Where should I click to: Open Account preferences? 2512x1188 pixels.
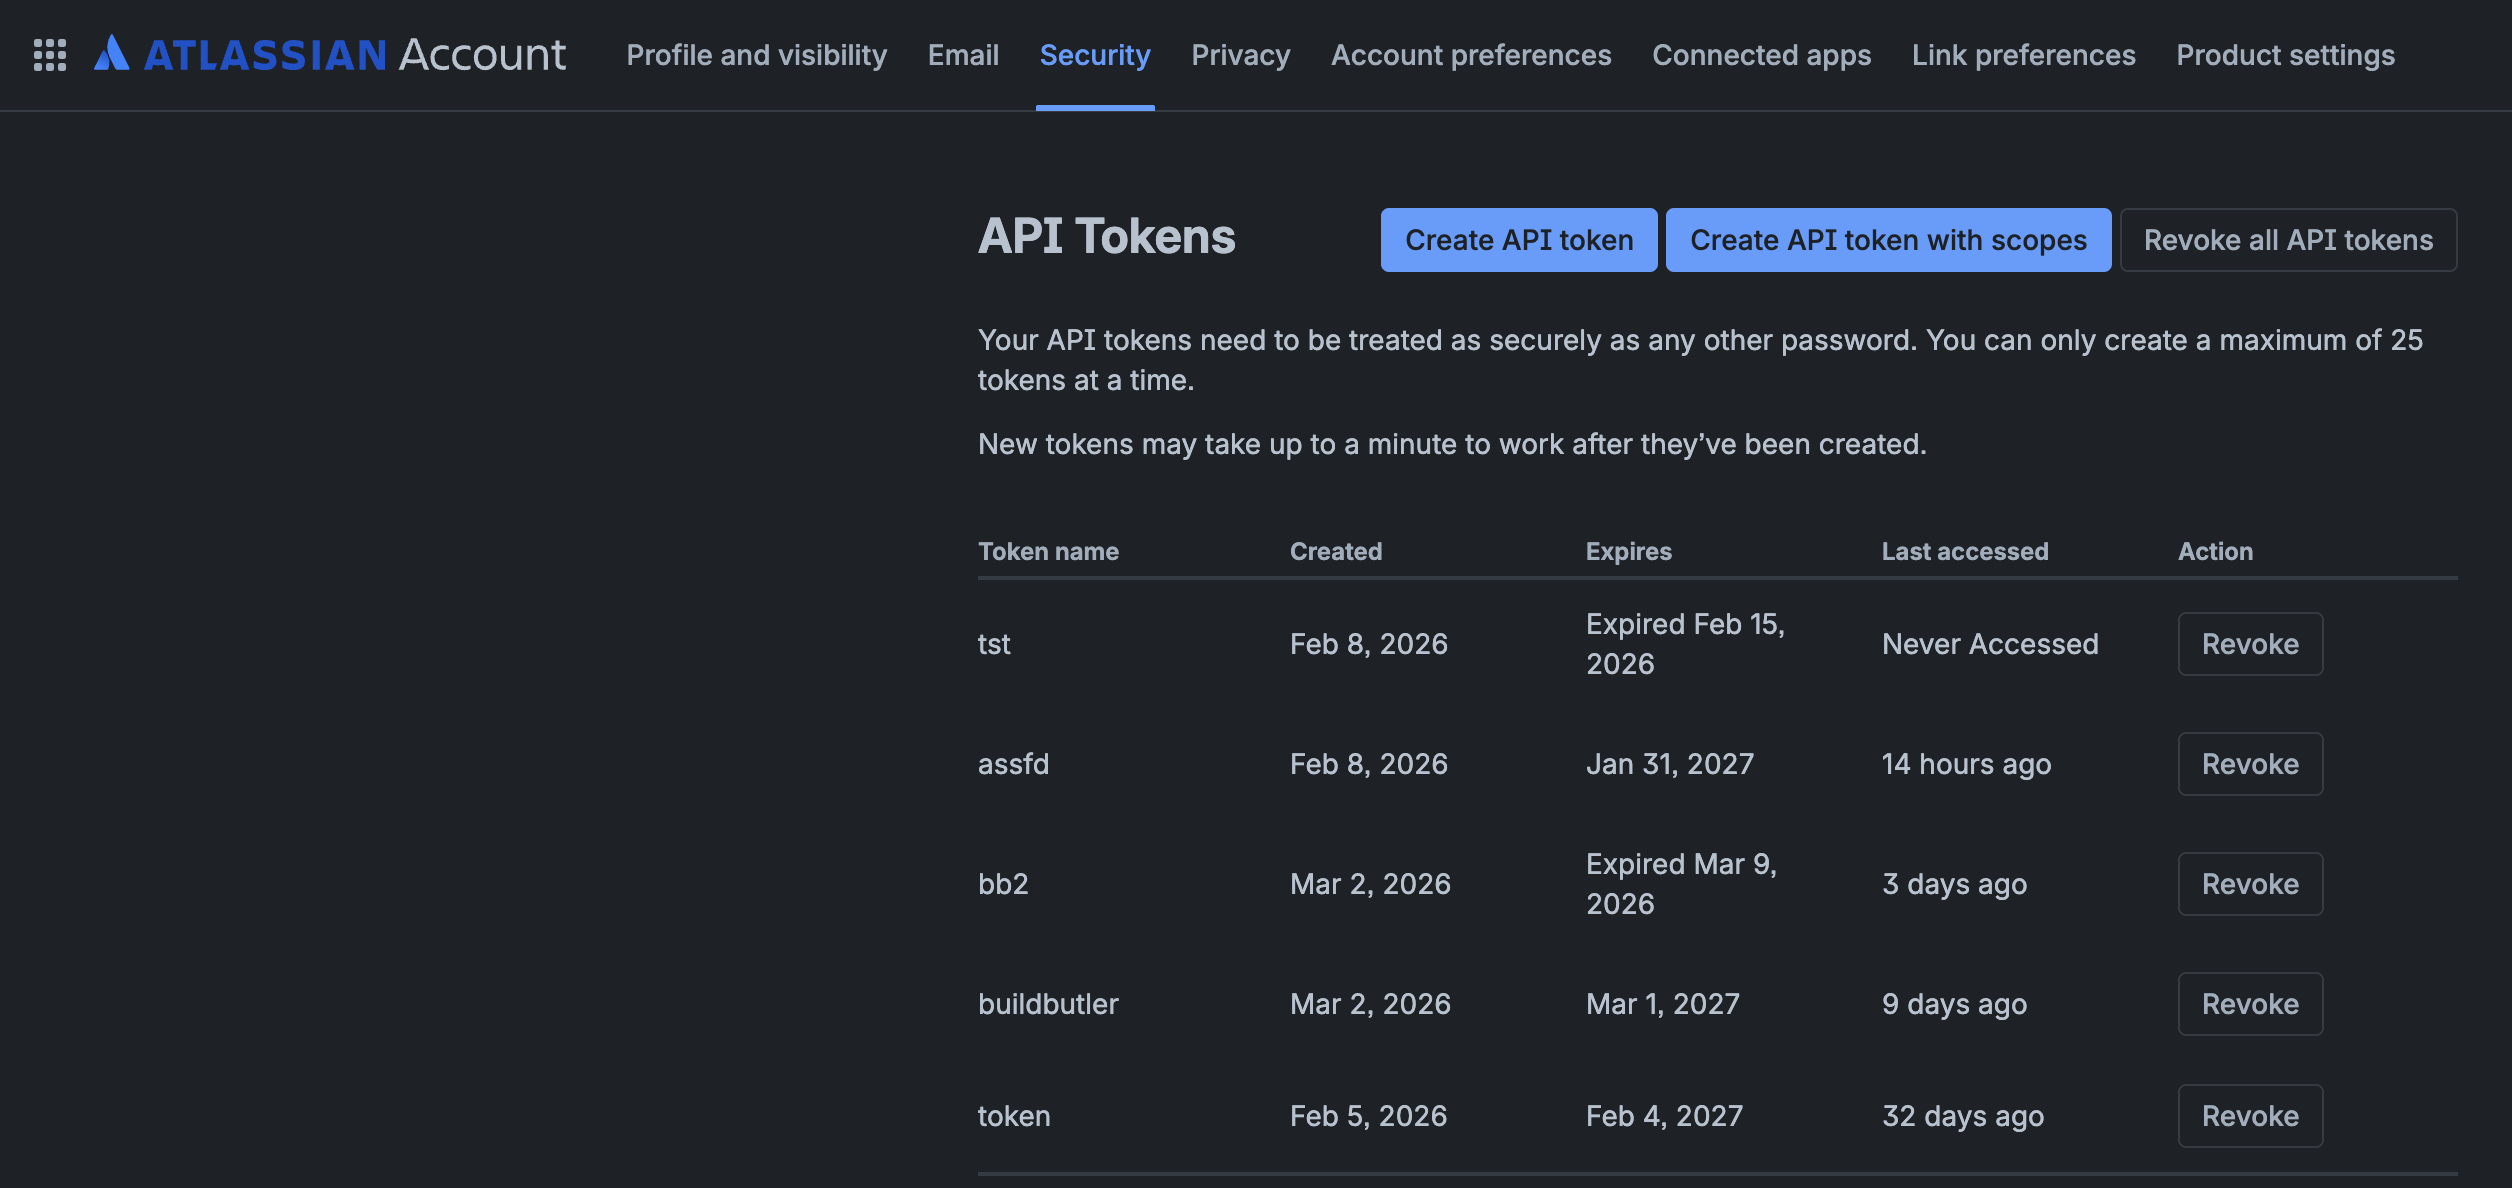pyautogui.click(x=1470, y=55)
